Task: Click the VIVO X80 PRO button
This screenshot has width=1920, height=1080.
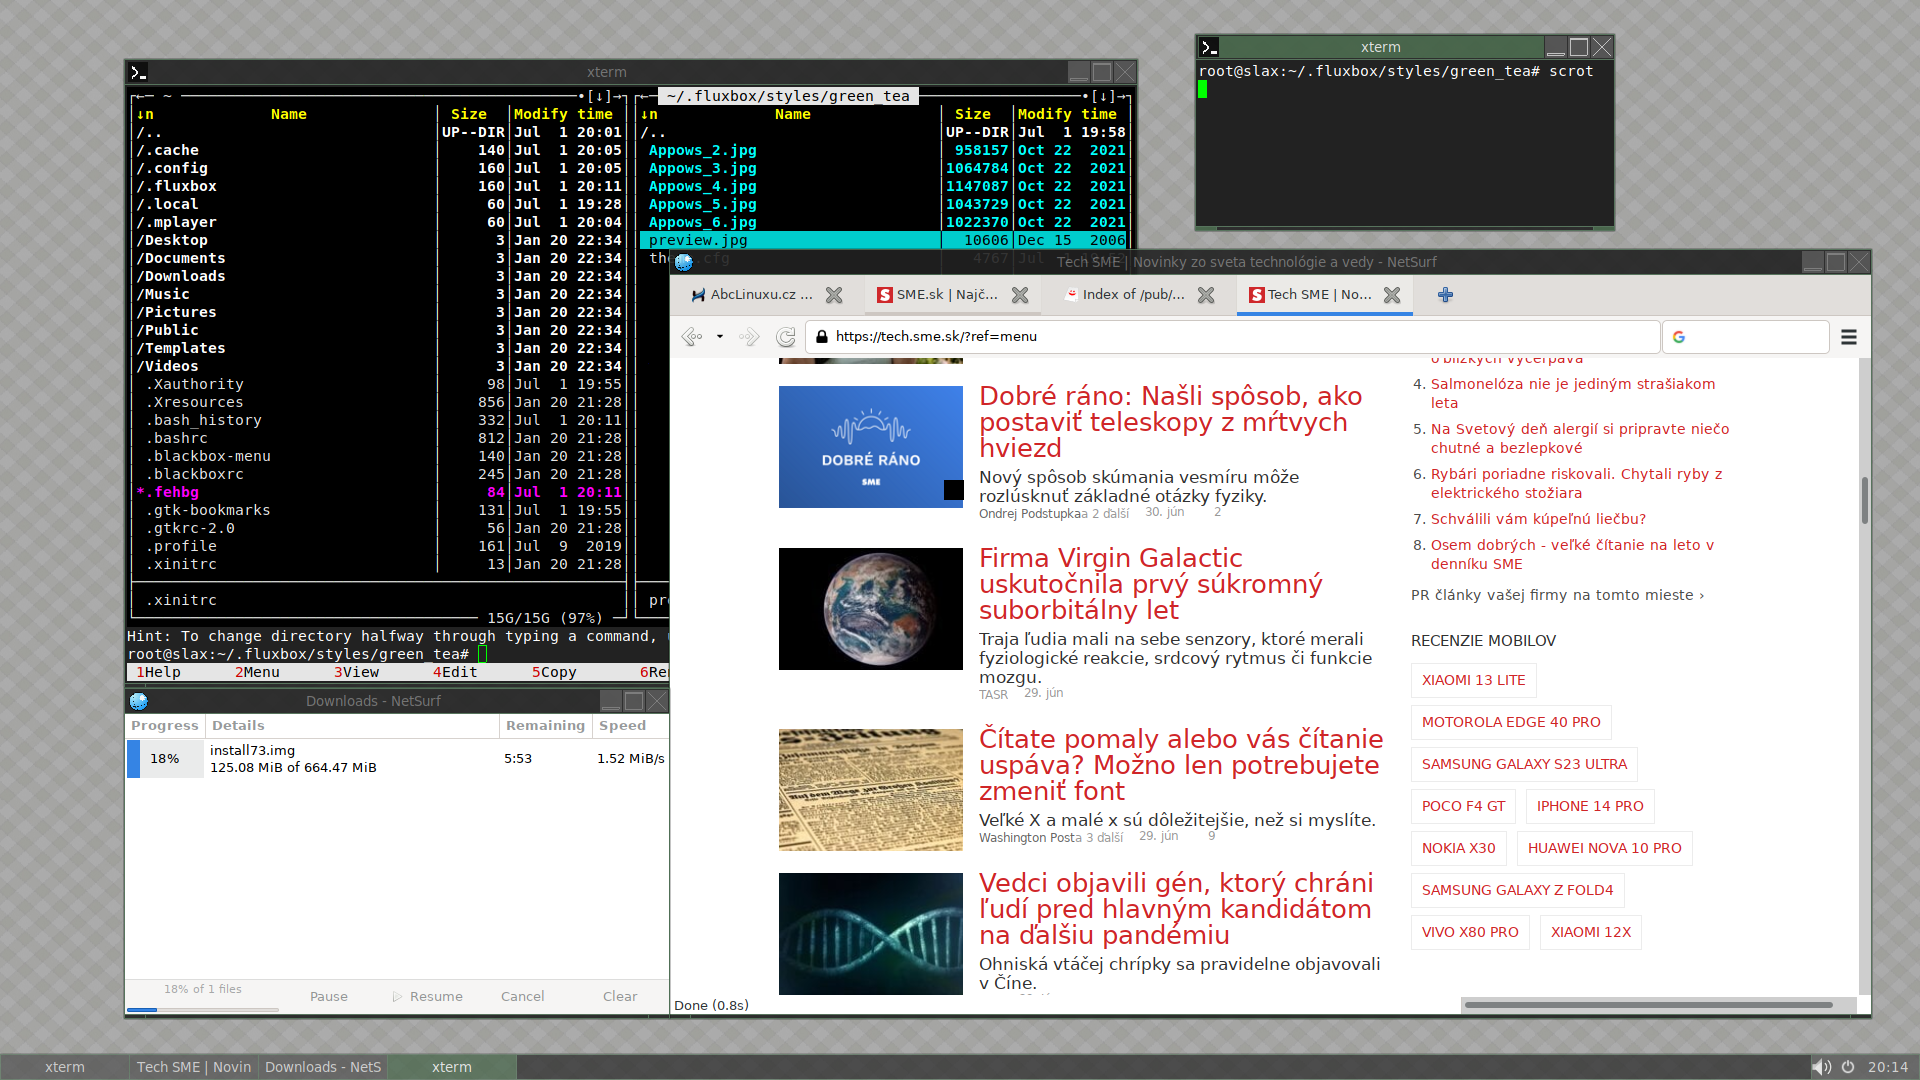Action: (1470, 932)
